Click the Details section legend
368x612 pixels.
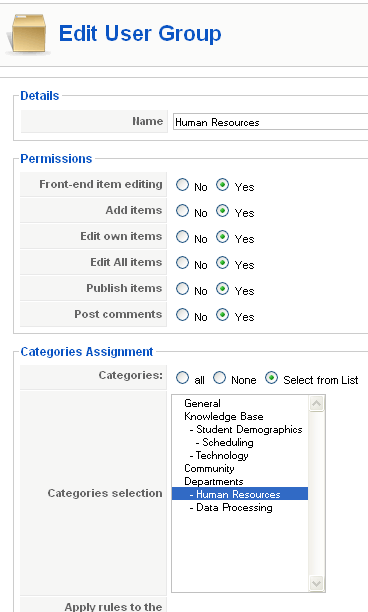click(39, 96)
